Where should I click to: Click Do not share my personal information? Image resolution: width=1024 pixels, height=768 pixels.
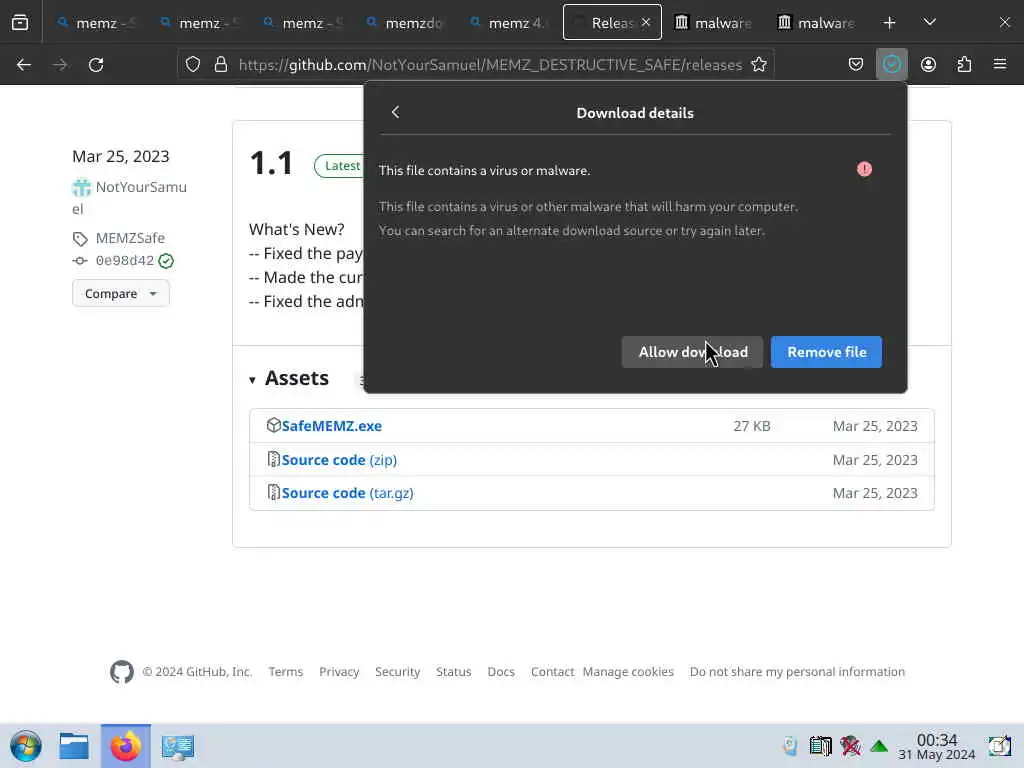click(797, 671)
